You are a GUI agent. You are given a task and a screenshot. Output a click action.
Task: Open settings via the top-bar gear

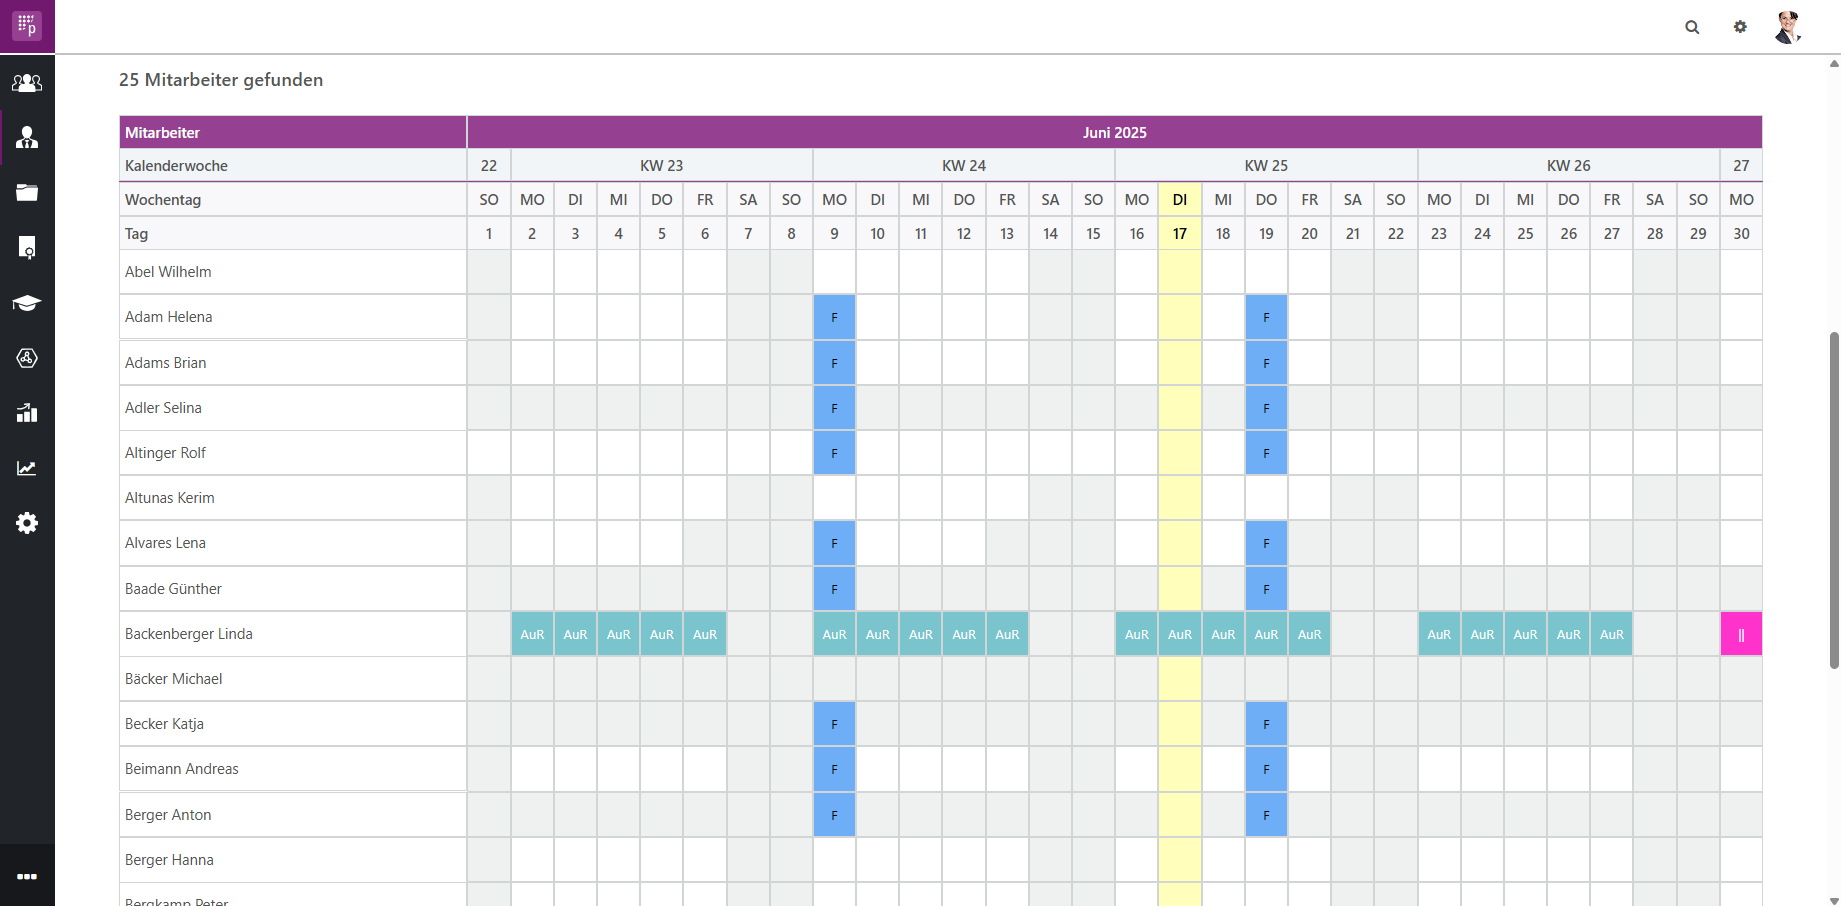click(x=1740, y=27)
